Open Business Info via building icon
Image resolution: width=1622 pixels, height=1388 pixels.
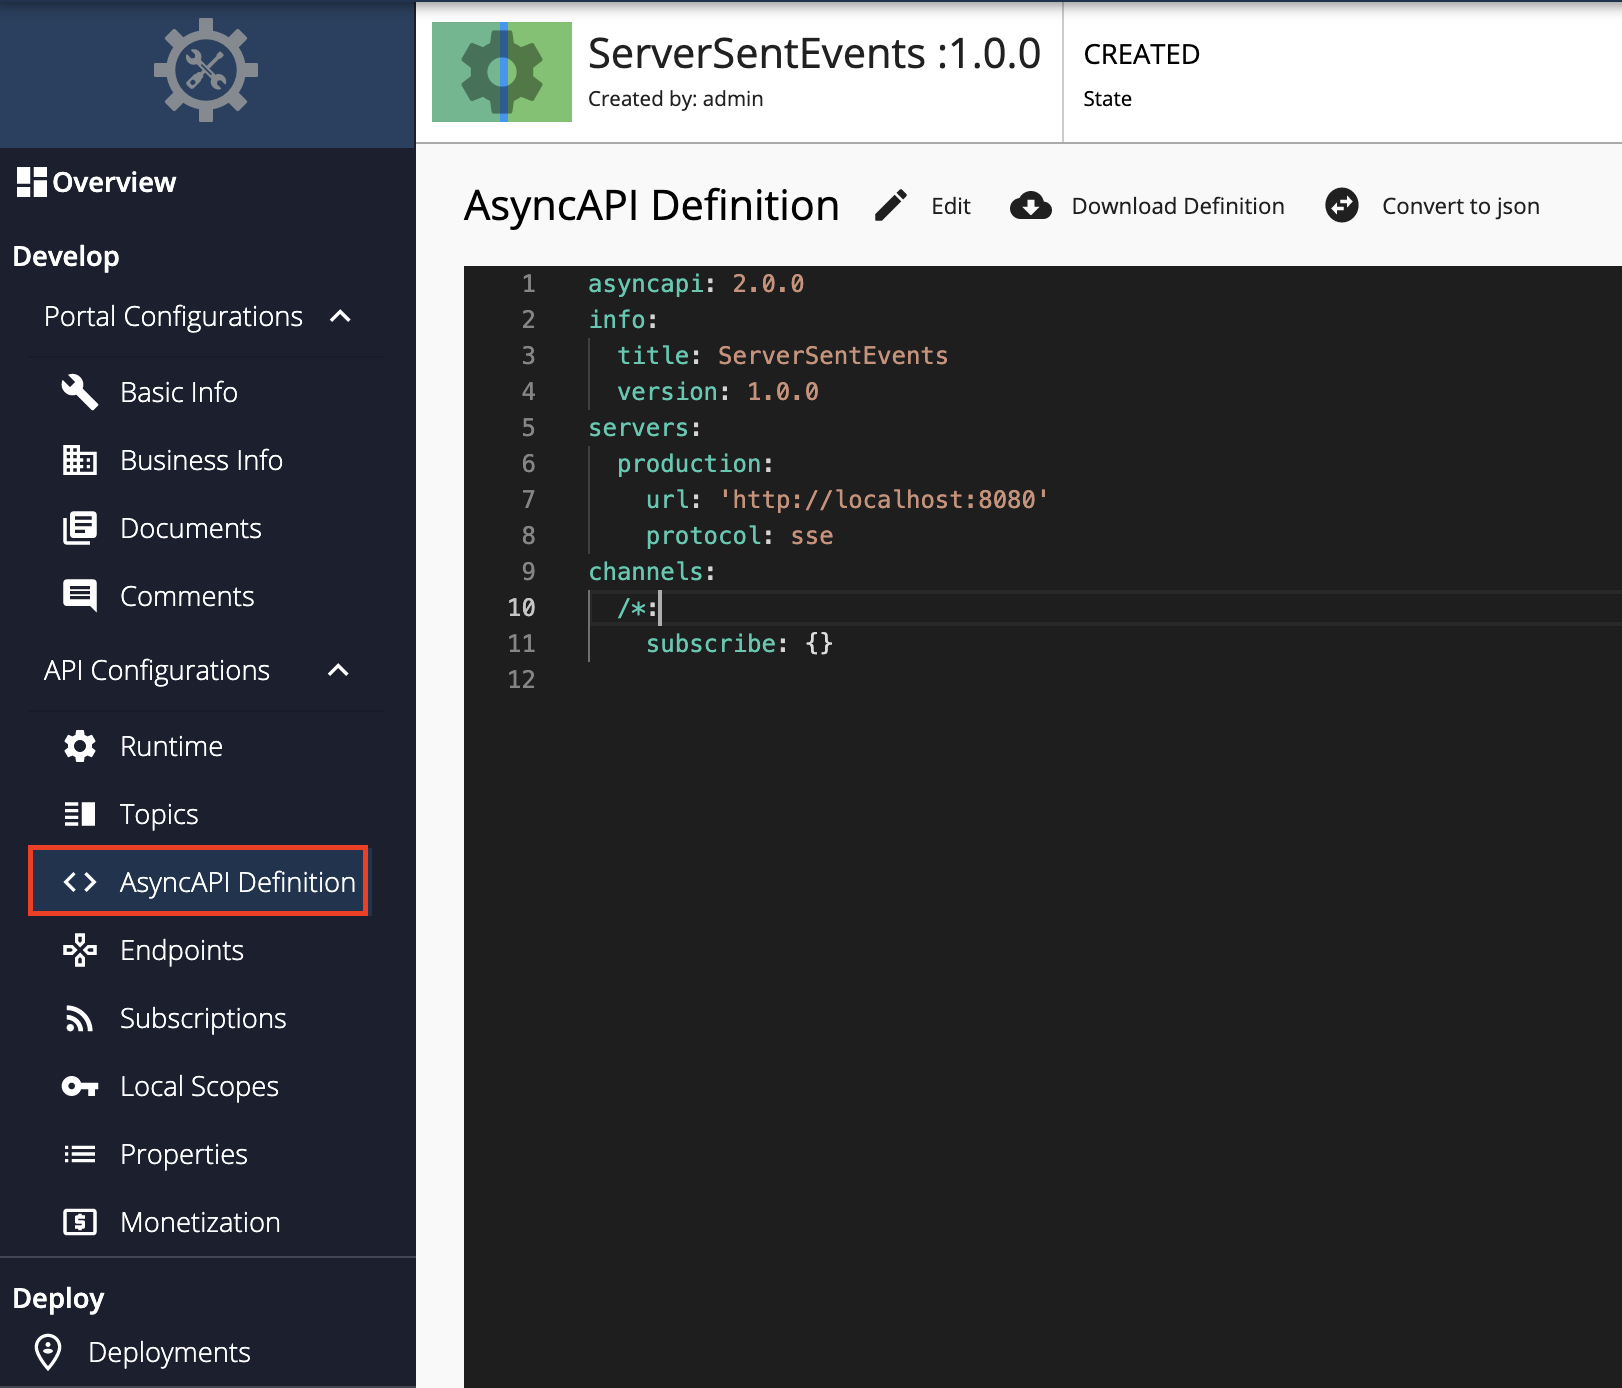[x=79, y=460]
